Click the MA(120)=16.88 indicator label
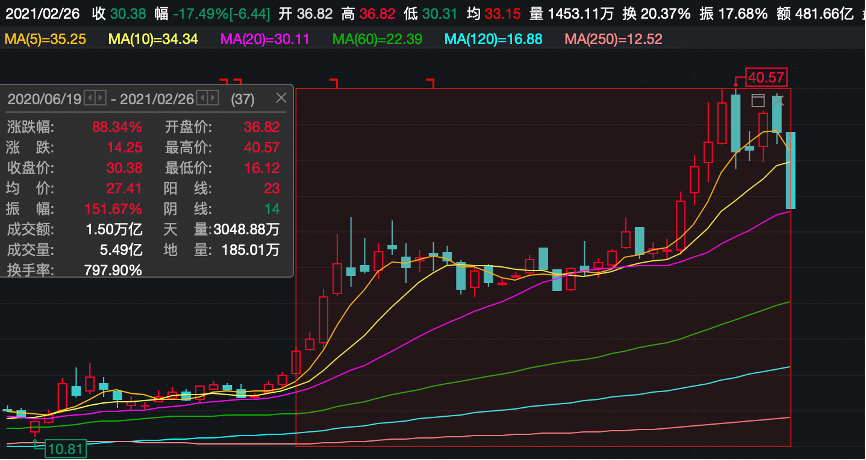Image resolution: width=866 pixels, height=460 pixels. point(493,39)
